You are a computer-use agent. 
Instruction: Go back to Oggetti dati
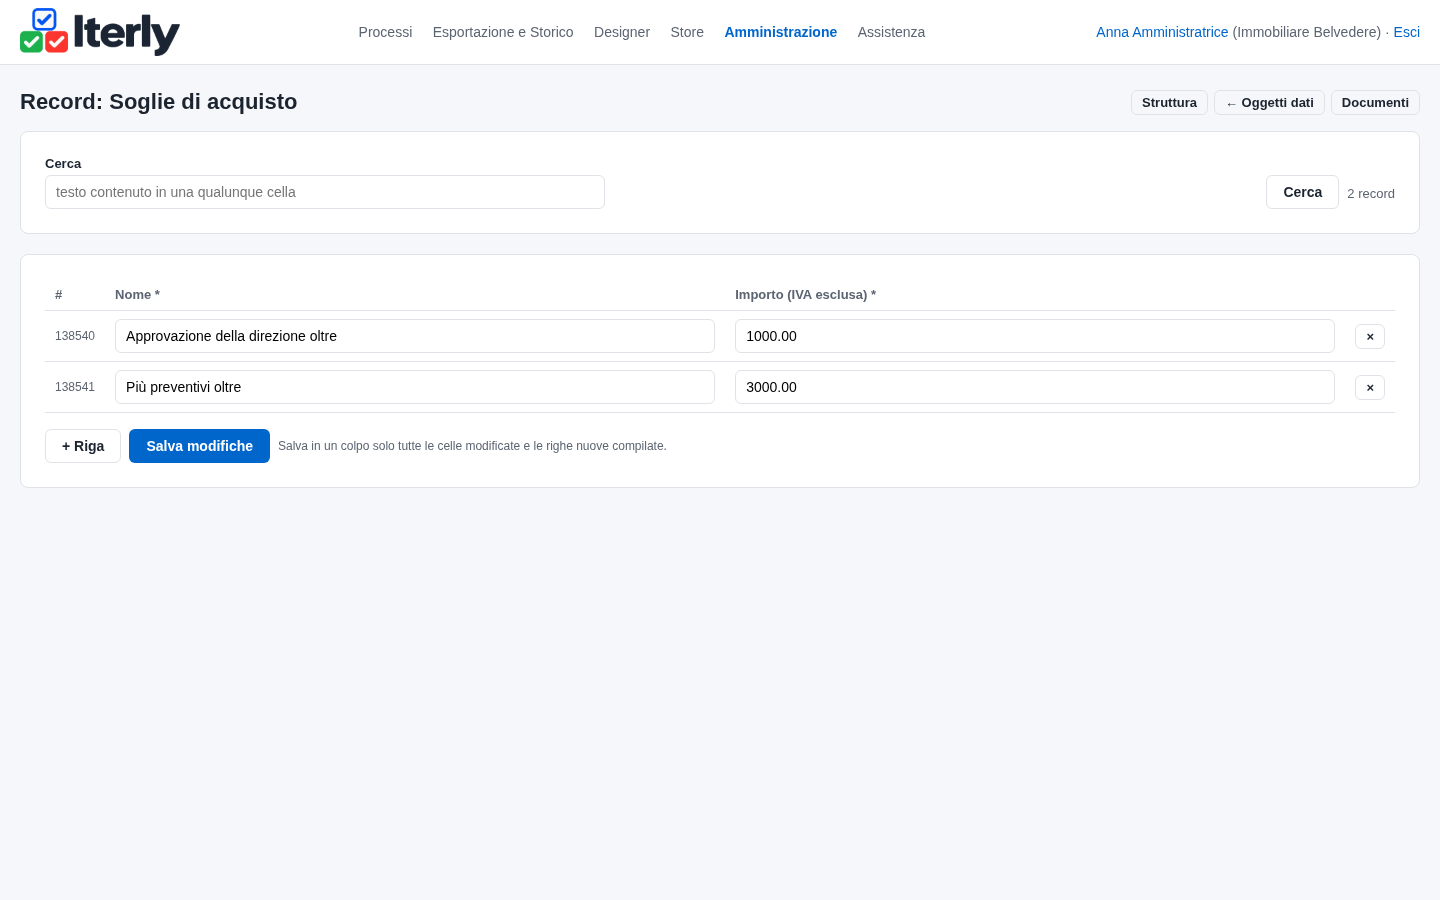(1269, 103)
